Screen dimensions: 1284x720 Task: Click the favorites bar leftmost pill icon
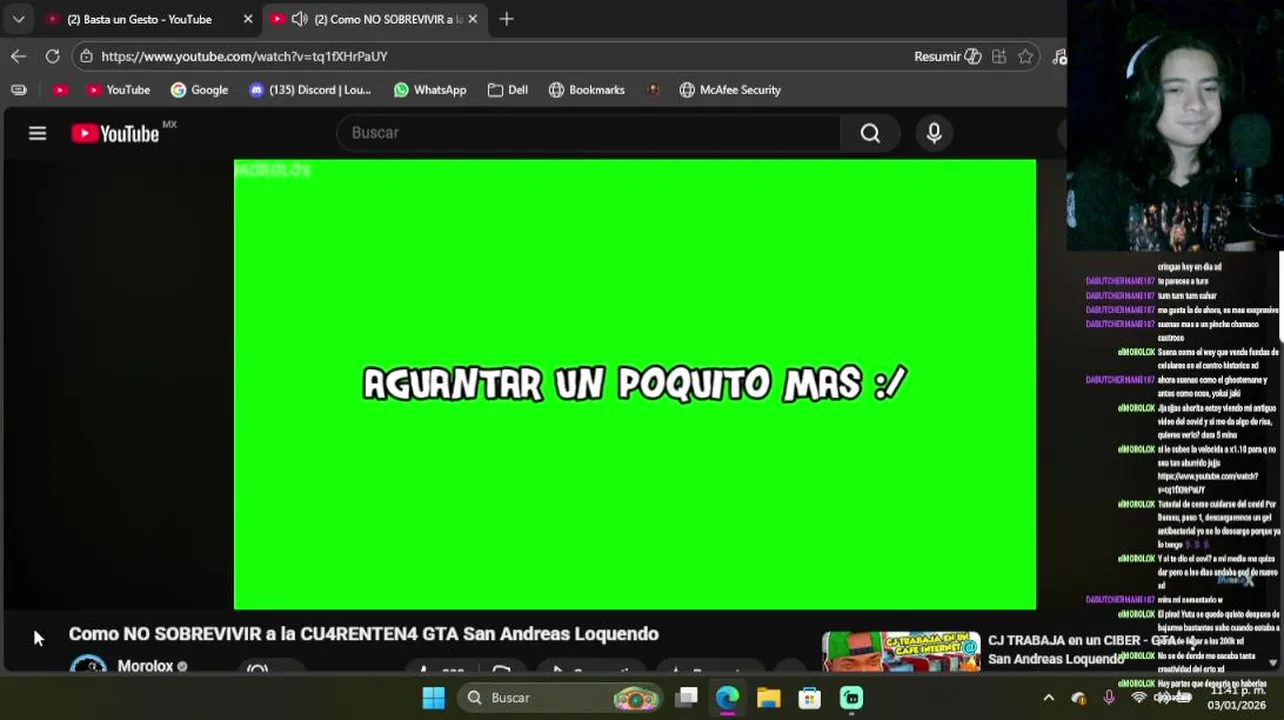coord(18,90)
